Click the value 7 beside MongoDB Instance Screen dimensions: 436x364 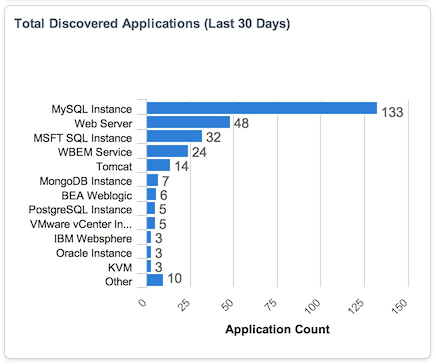pyautogui.click(x=166, y=181)
